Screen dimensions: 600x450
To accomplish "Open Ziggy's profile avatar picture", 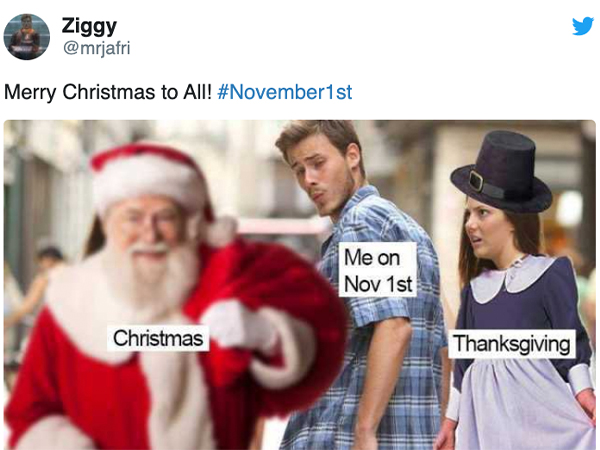I will point(27,37).
